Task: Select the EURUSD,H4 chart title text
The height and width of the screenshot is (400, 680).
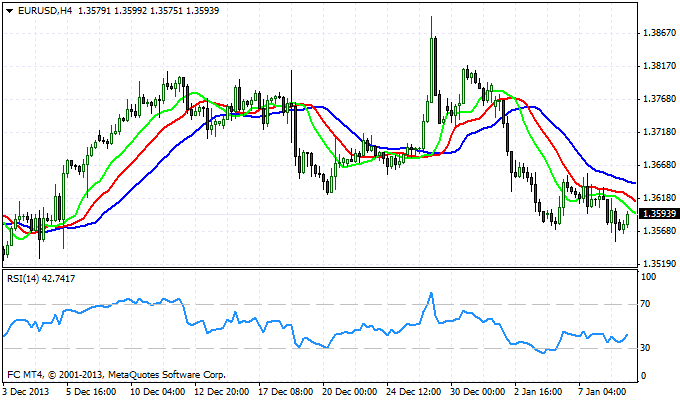Action: pos(45,10)
